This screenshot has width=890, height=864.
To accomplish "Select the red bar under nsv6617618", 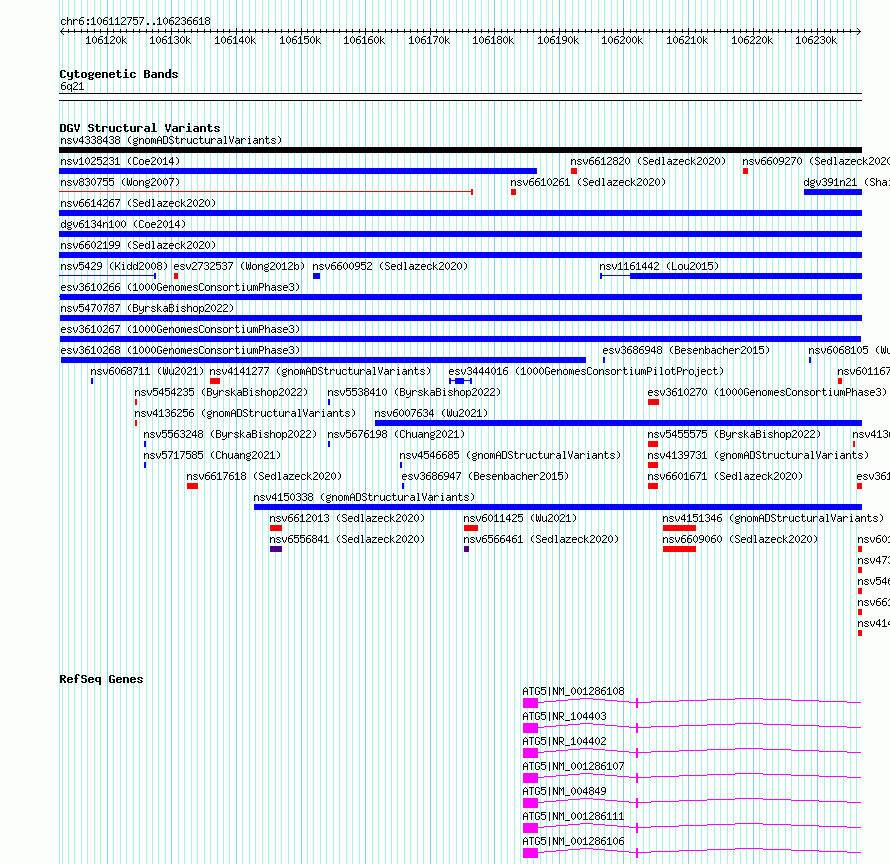I will pos(192,486).
